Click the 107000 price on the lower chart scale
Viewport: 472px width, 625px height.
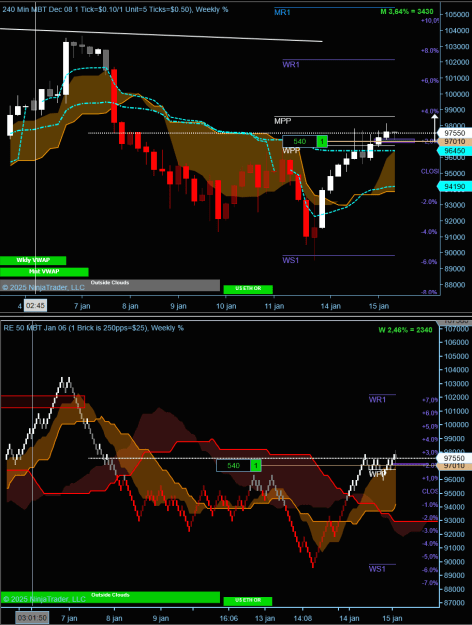click(x=457, y=329)
